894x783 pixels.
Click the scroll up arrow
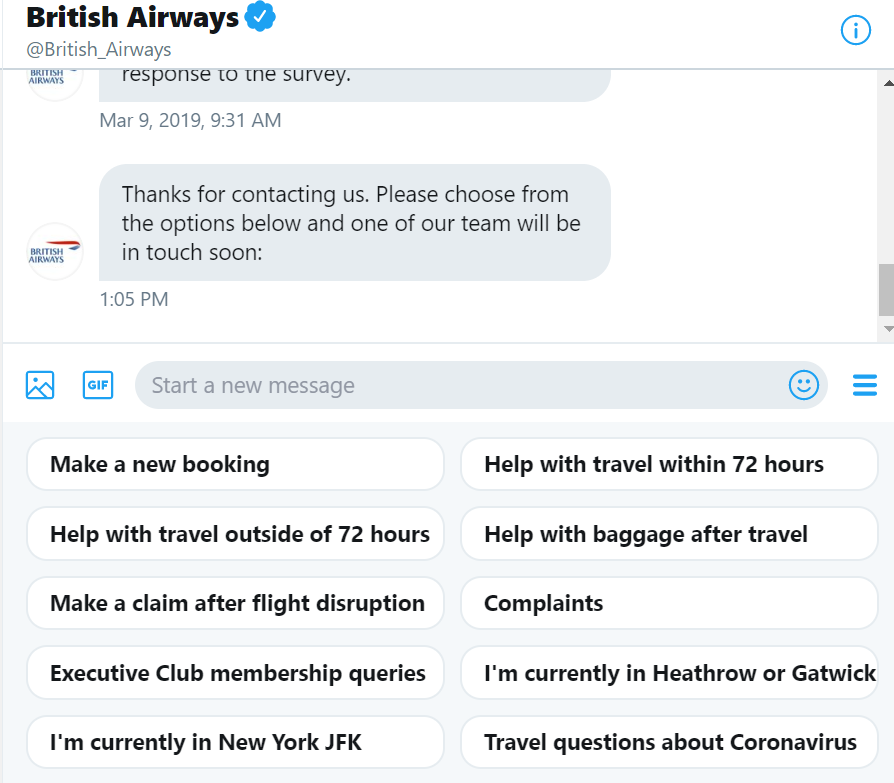[888, 83]
